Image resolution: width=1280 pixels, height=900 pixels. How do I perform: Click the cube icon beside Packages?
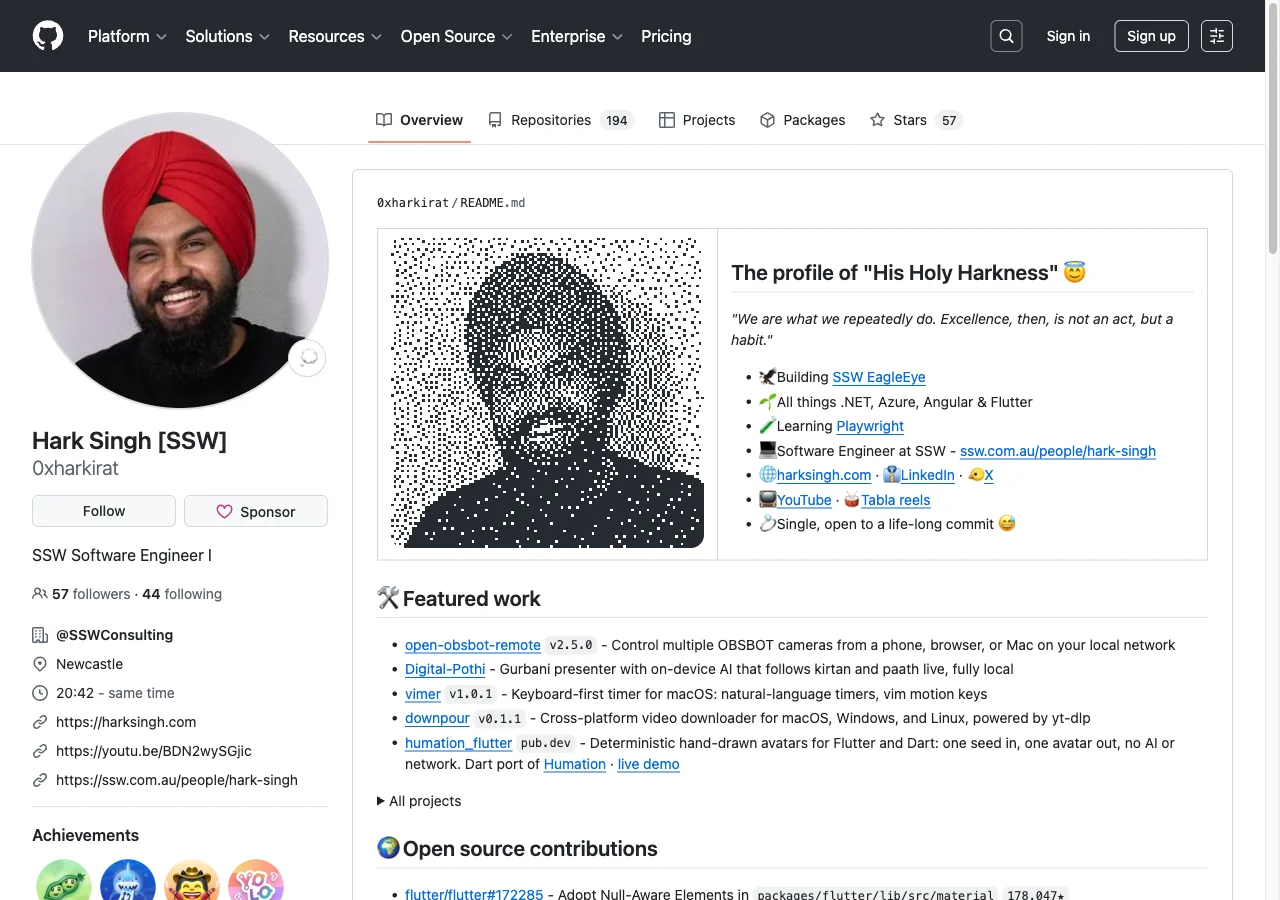tap(768, 120)
